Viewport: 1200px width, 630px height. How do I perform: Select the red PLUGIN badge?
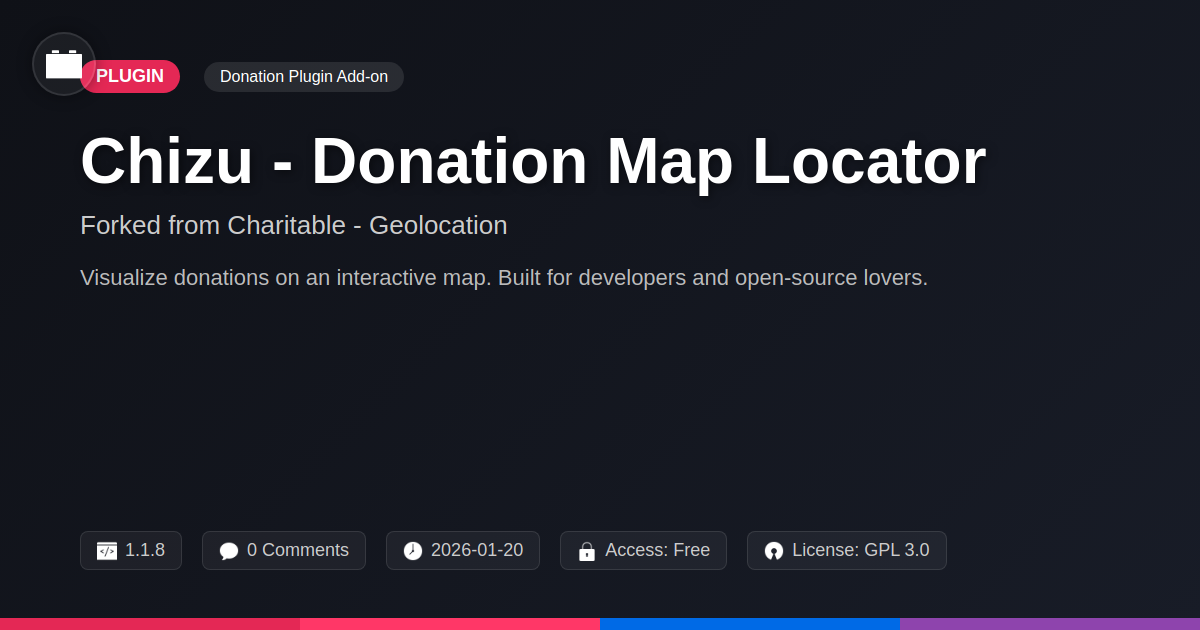(x=130, y=76)
